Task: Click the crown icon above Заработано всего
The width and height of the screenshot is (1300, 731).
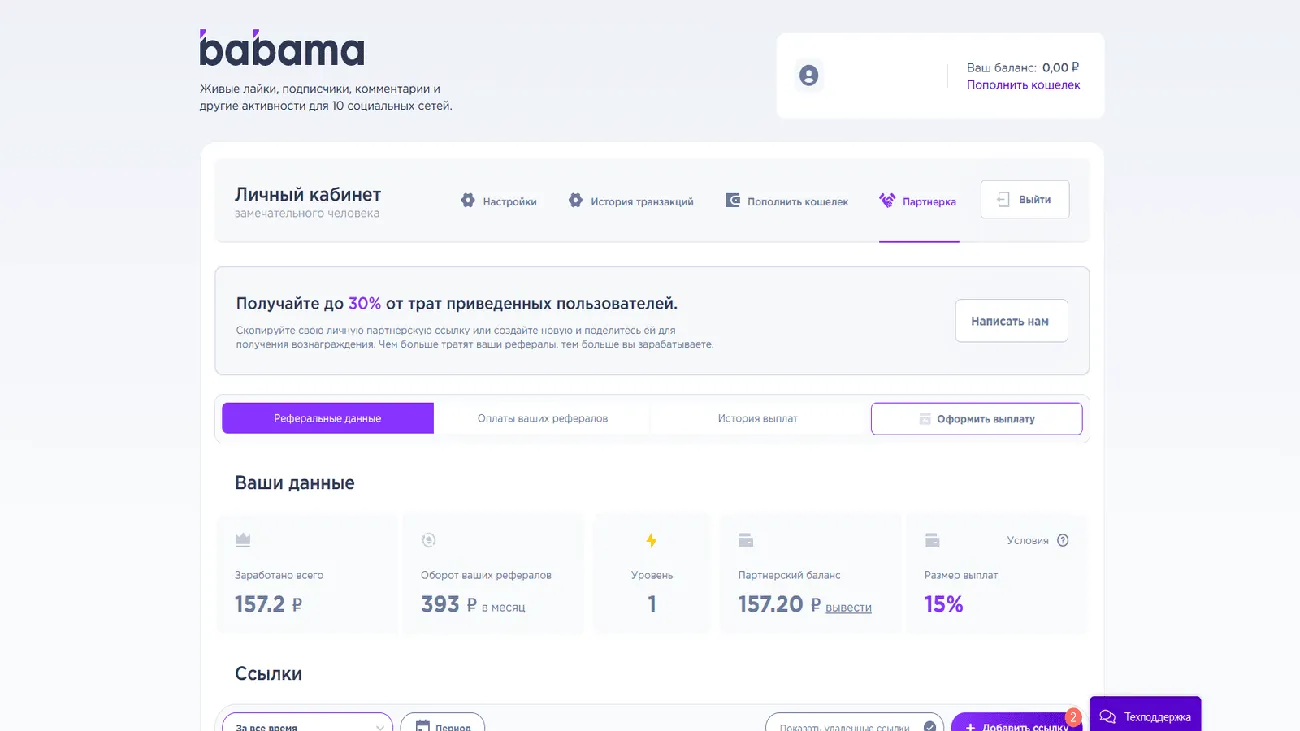Action: (243, 540)
